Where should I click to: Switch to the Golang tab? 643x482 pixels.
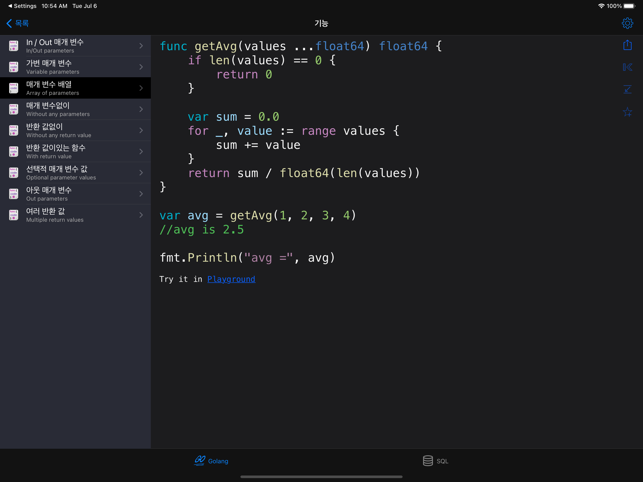tap(212, 461)
